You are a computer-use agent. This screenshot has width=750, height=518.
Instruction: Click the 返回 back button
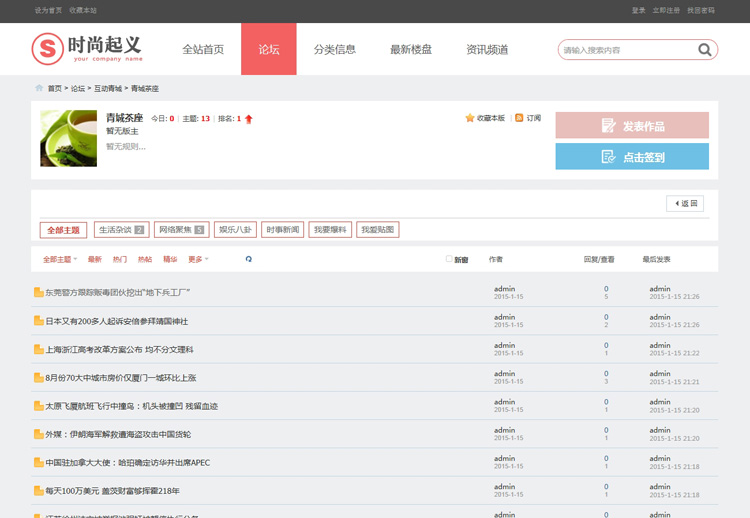click(x=685, y=203)
